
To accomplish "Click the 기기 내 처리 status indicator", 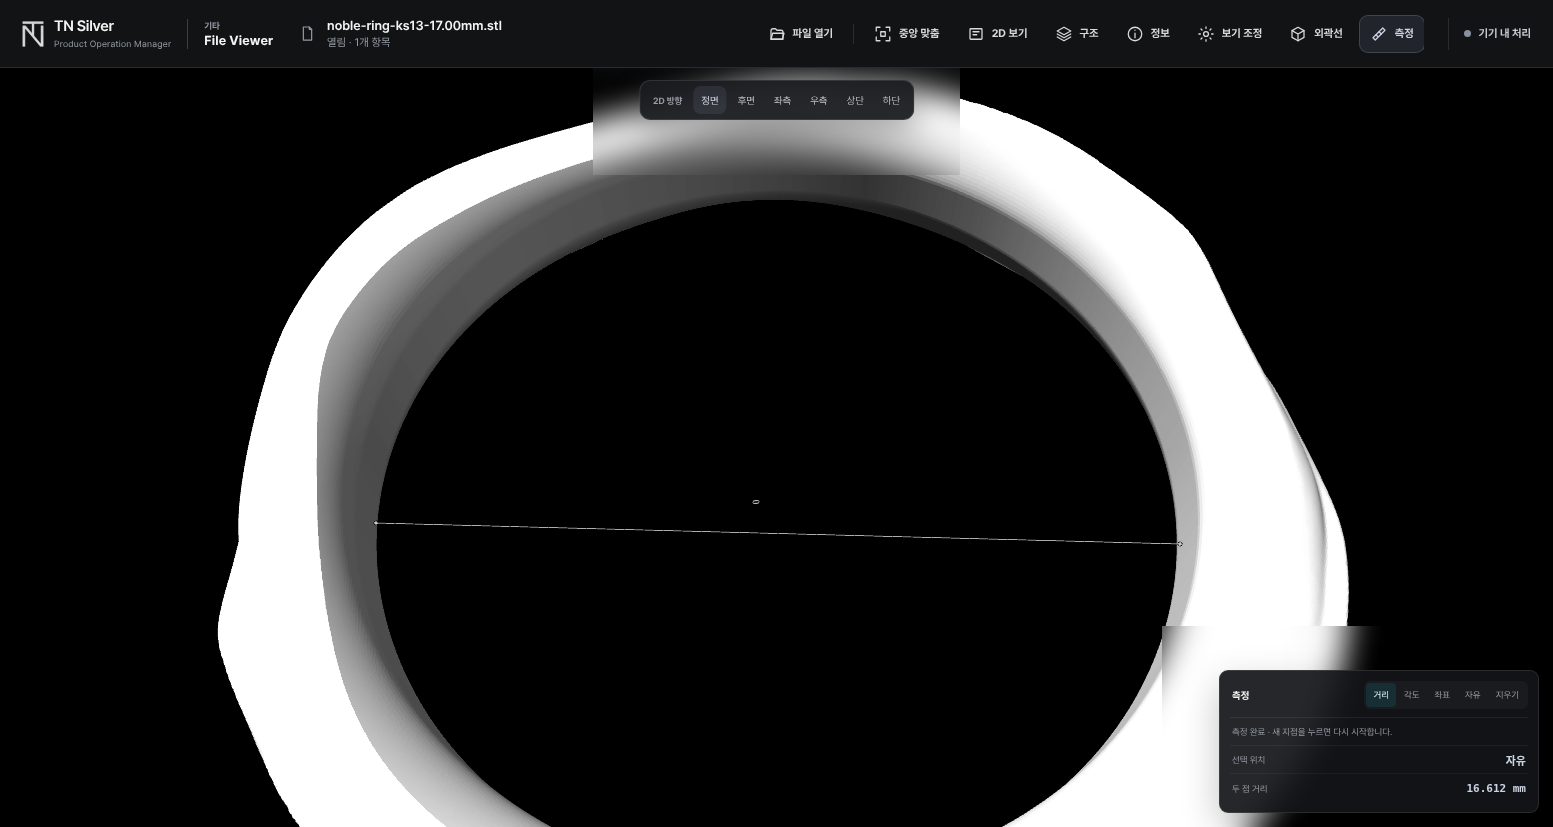I will click(1497, 34).
